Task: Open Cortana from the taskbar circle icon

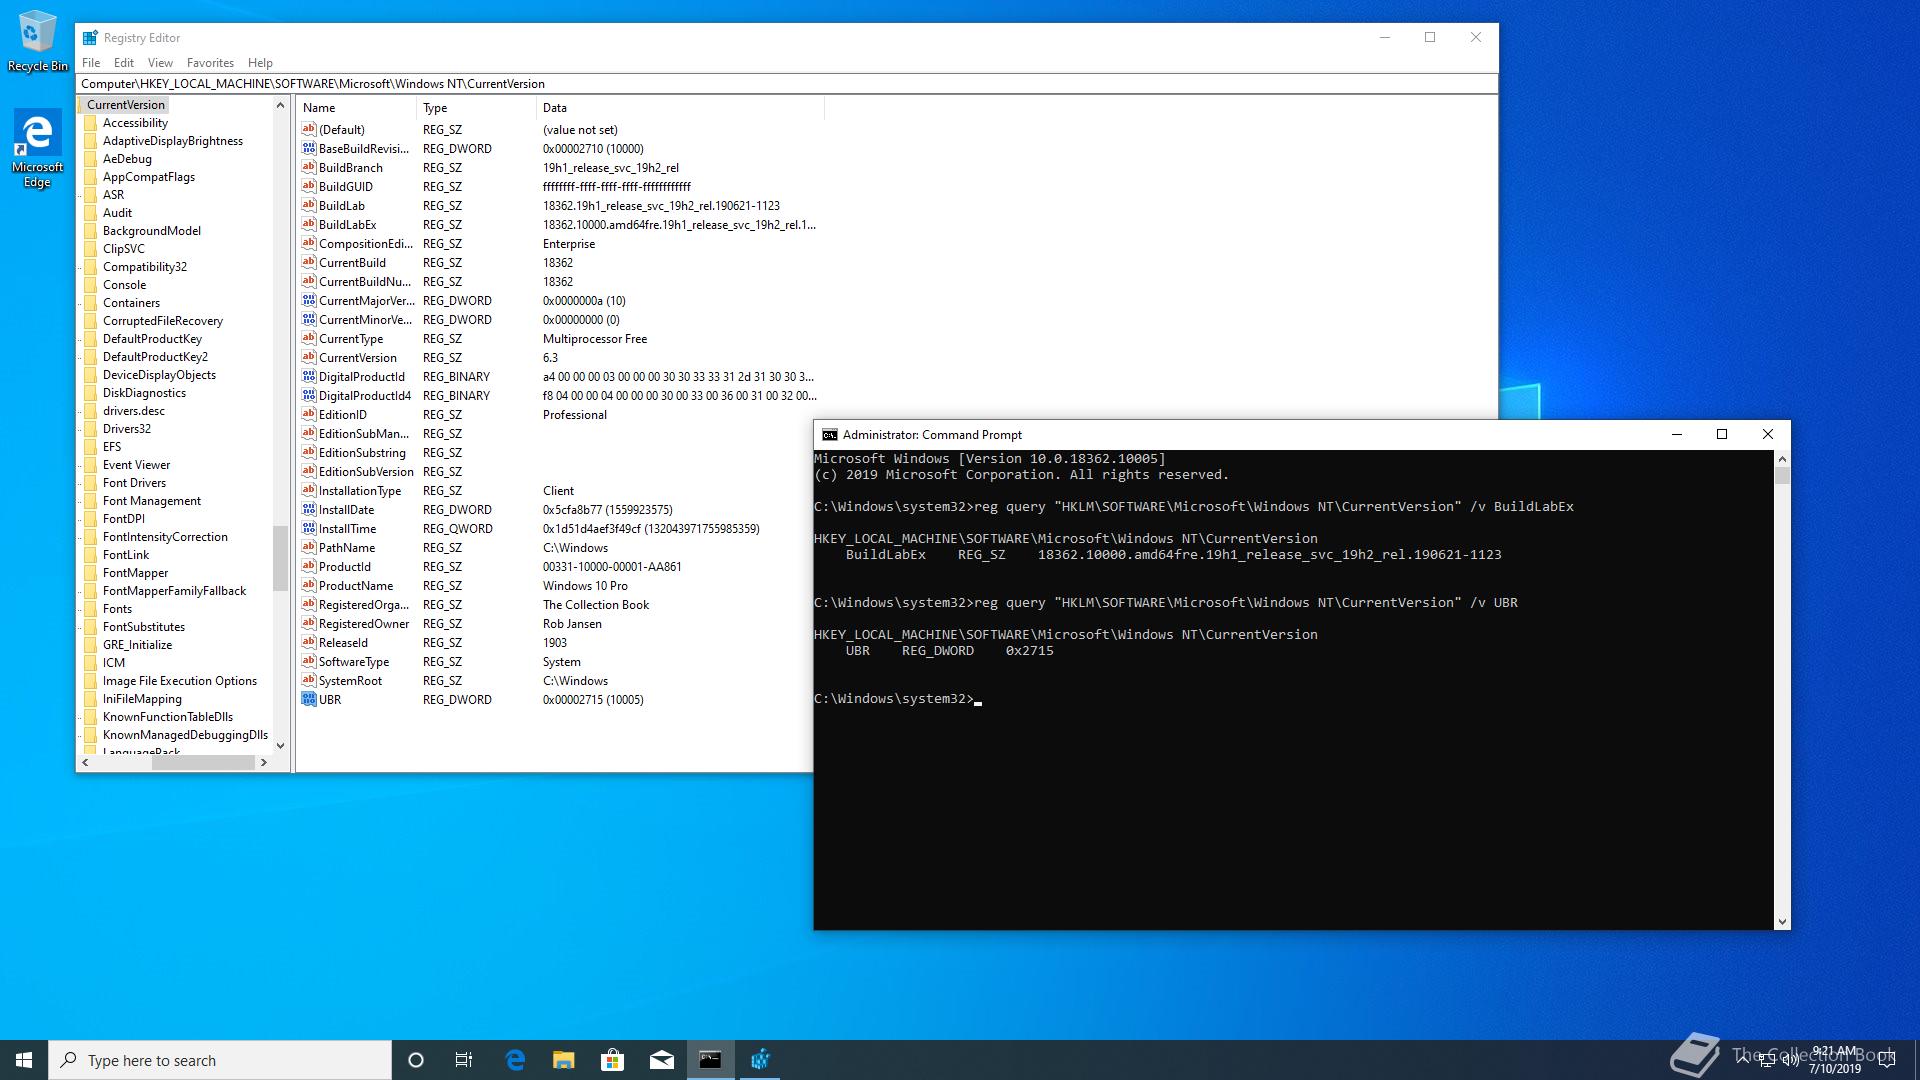Action: pos(416,1060)
